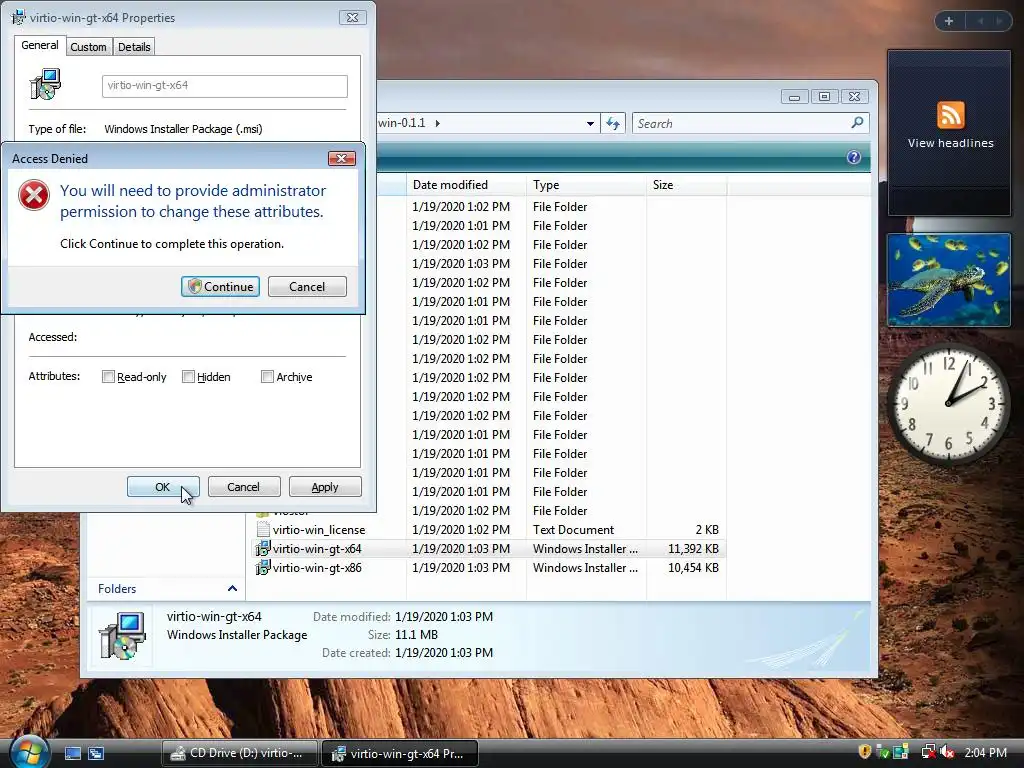The height and width of the screenshot is (768, 1024).
Task: Click the sidebar next arrow
Action: (x=999, y=21)
